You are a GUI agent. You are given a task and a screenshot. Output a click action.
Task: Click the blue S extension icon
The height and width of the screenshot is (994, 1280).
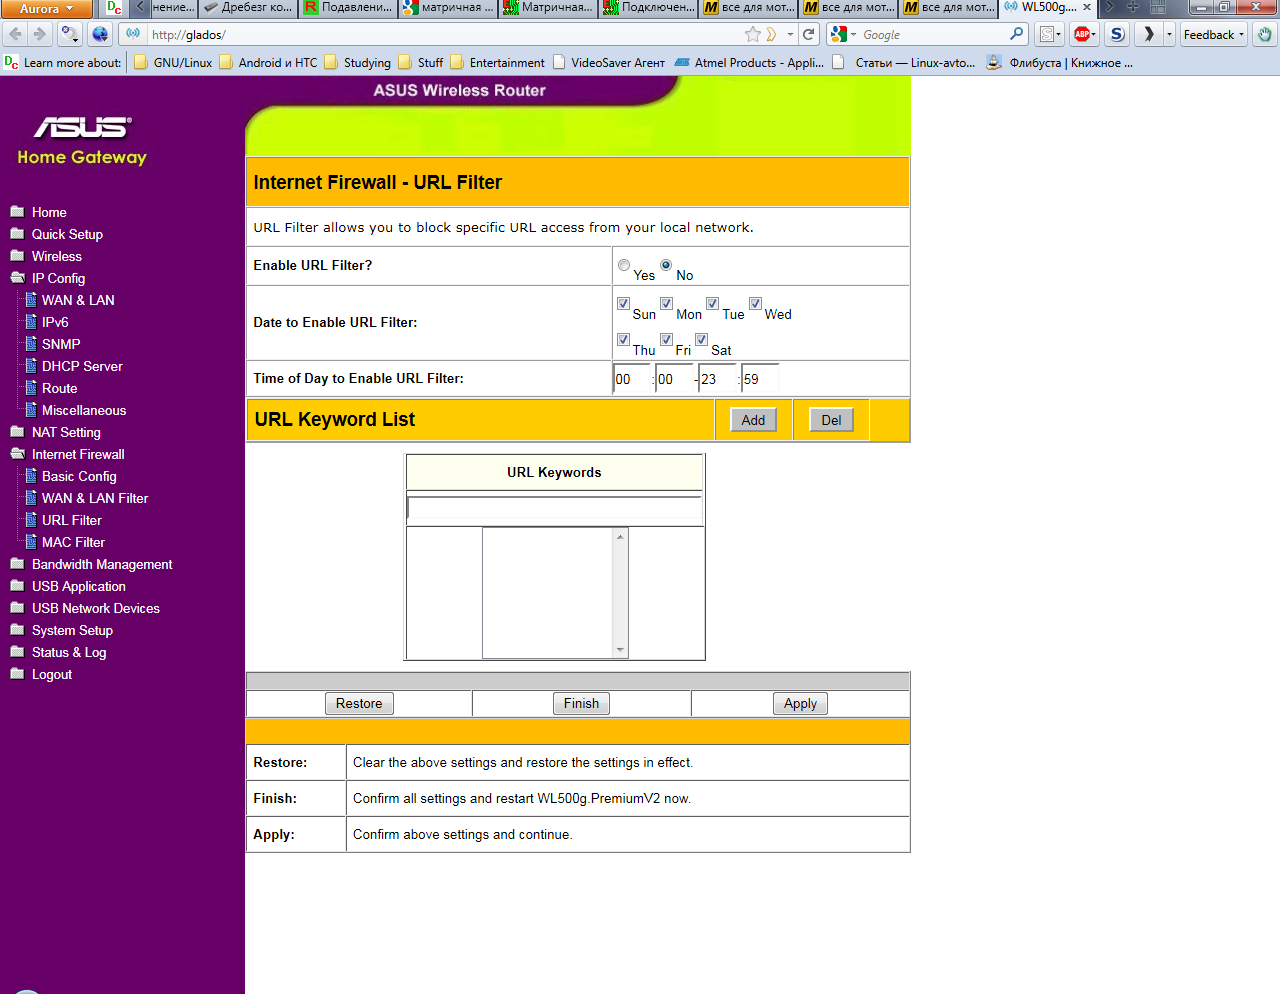(1117, 34)
